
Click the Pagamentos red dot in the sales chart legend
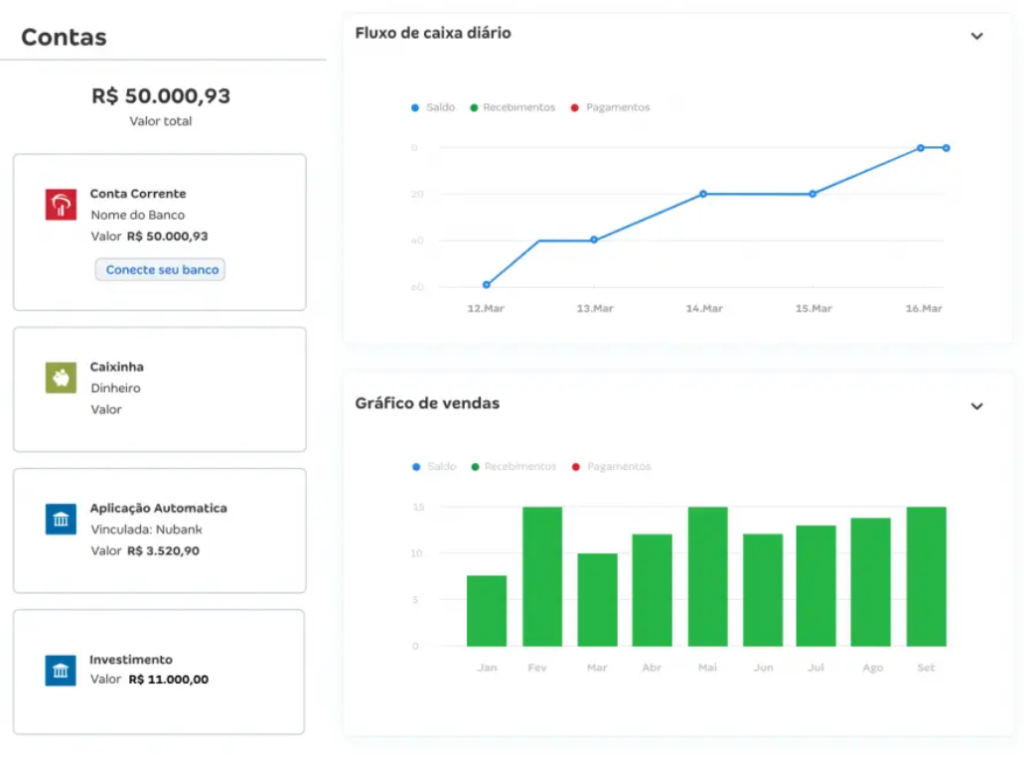click(576, 467)
